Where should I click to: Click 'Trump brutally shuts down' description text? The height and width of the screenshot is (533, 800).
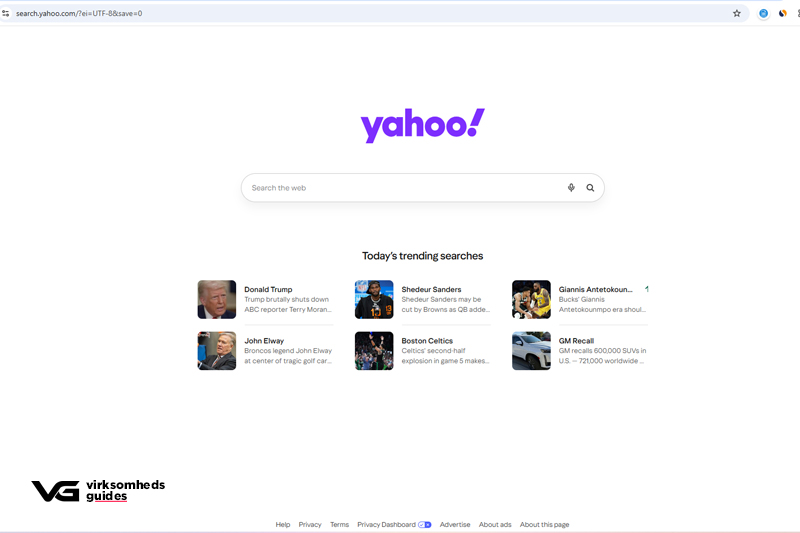click(286, 299)
